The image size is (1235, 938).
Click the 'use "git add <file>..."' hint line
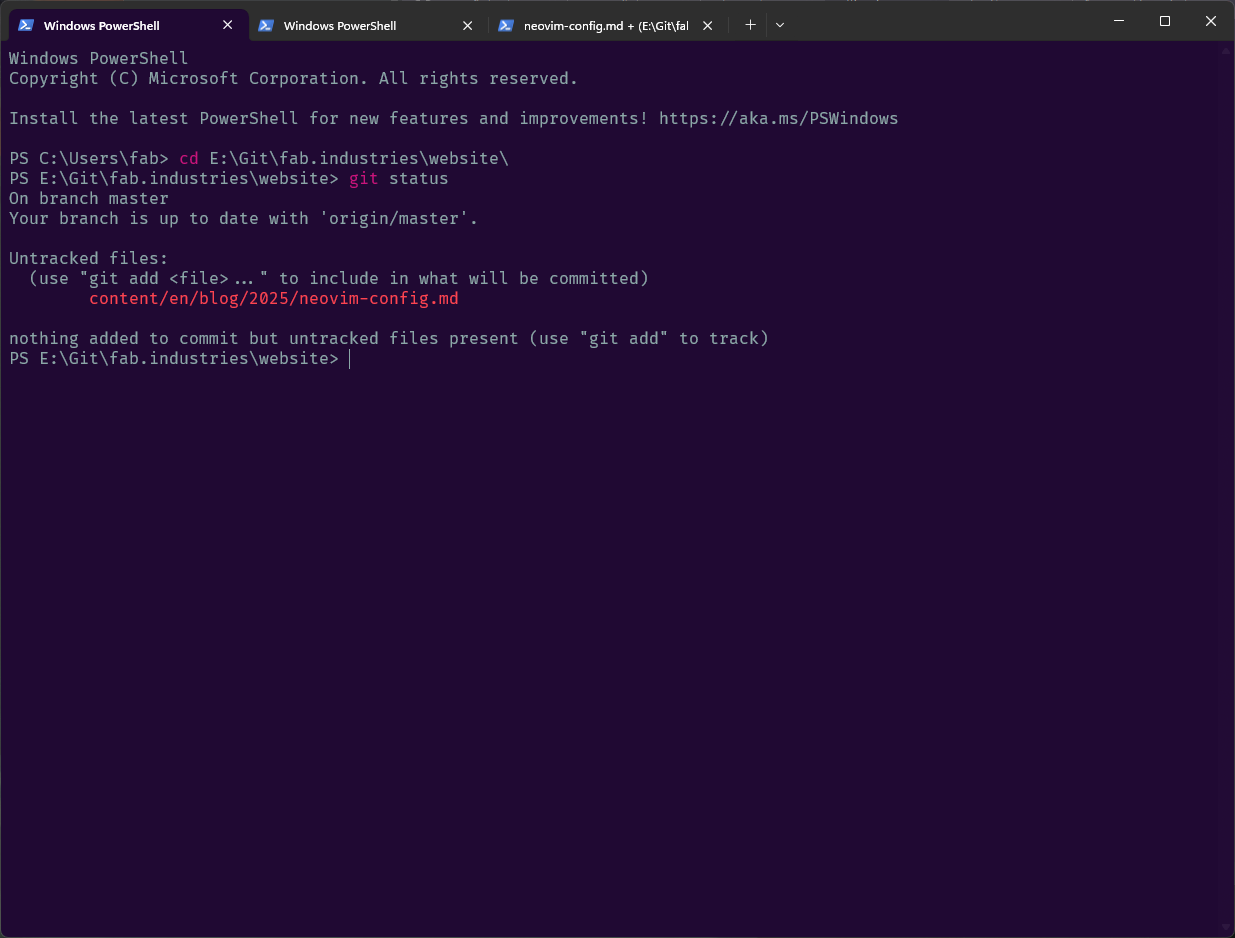[339, 279]
